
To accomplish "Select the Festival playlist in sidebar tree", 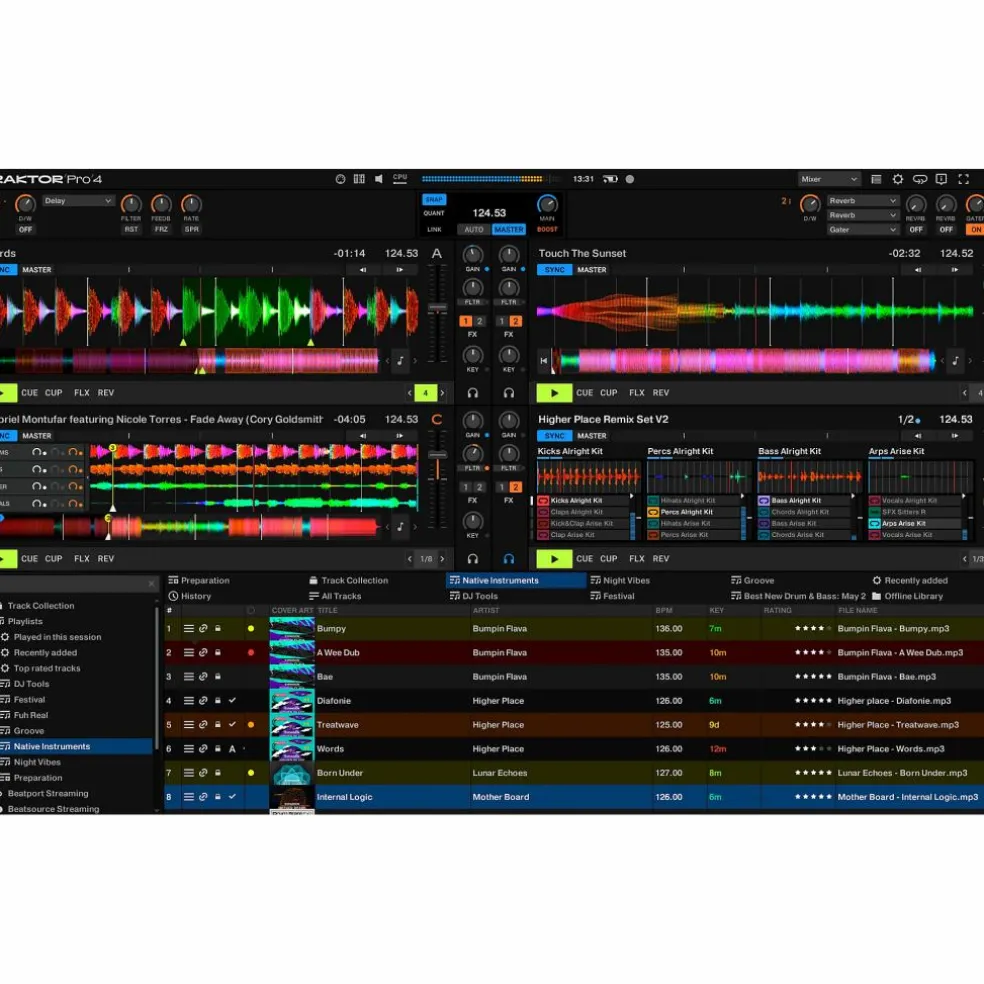I will pyautogui.click(x=29, y=700).
